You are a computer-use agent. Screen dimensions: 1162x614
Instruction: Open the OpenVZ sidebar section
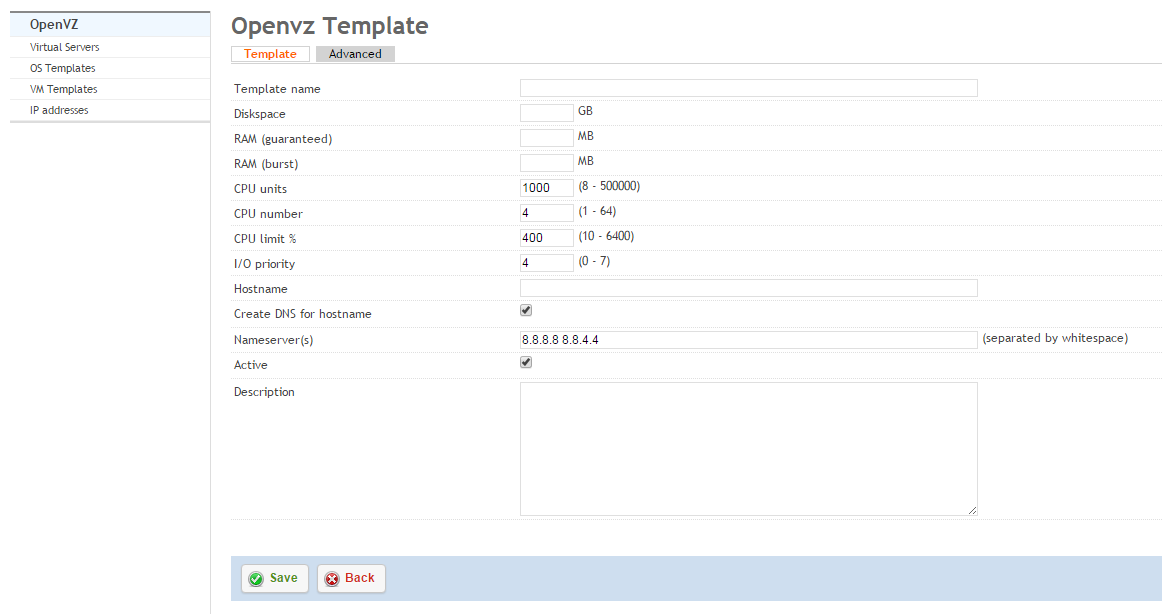point(110,24)
